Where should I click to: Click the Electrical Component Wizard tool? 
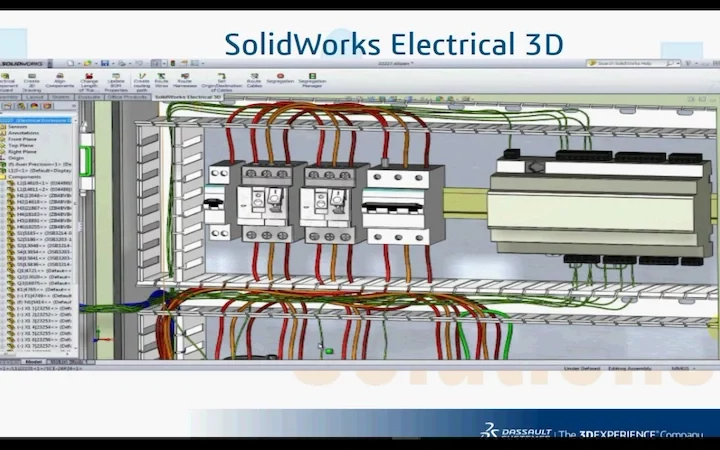coord(8,82)
